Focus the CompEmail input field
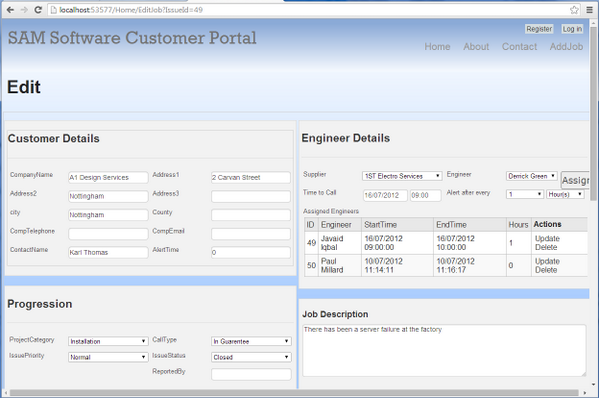The width and height of the screenshot is (599, 398). point(251,233)
